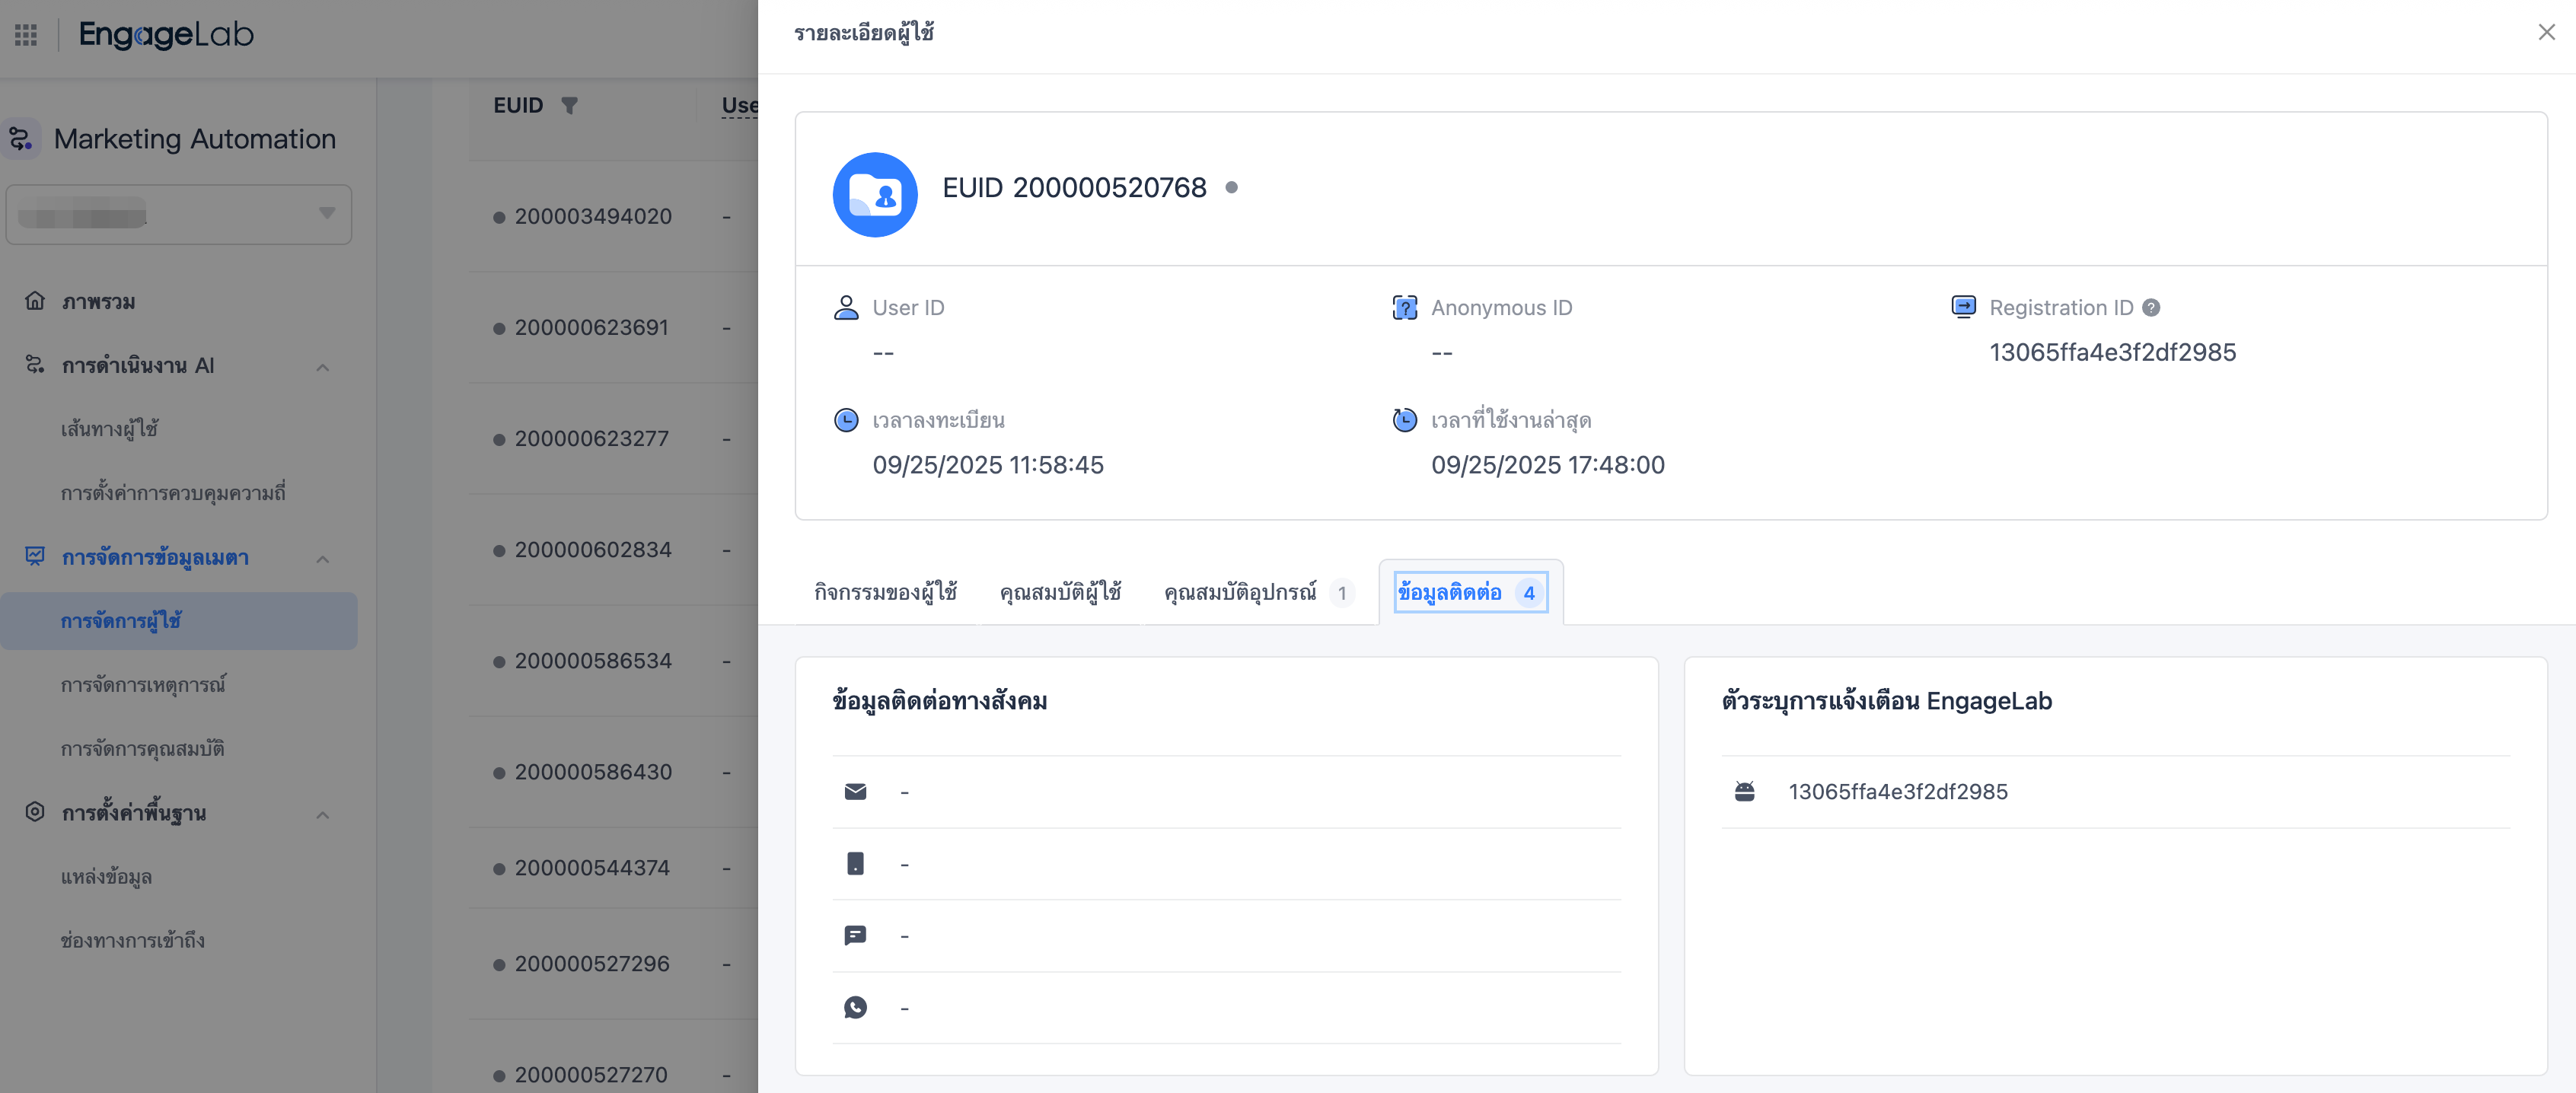Click the Anonymous ID question icon
Viewport: 2576px width, 1093px height.
pos(1405,307)
